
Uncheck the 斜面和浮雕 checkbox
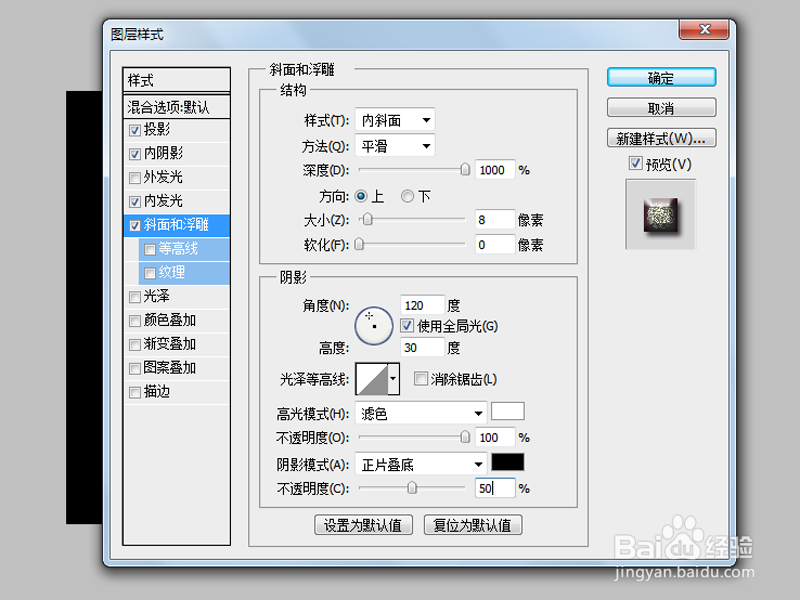click(135, 226)
